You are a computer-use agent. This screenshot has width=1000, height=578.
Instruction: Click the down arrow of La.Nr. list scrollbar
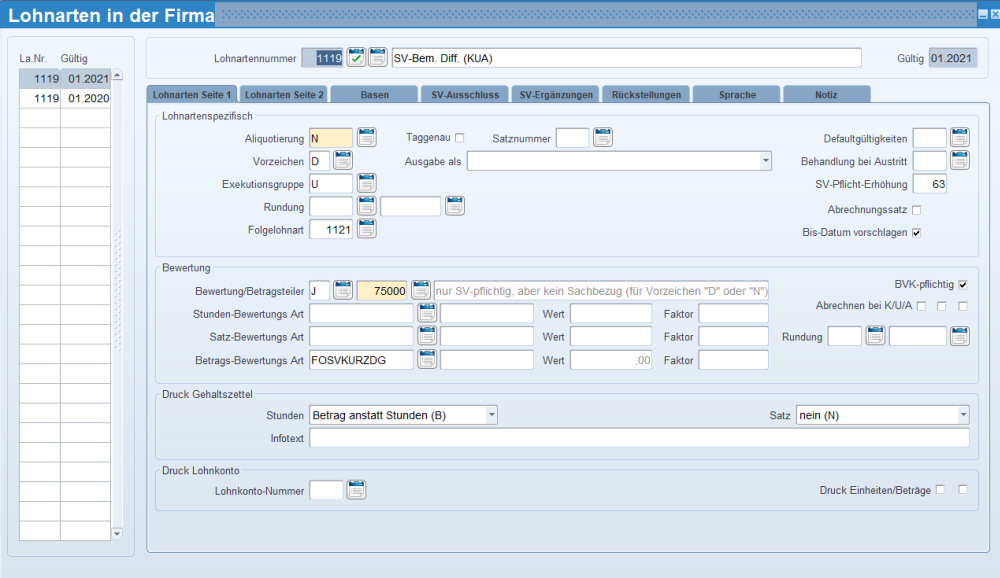coord(117,533)
